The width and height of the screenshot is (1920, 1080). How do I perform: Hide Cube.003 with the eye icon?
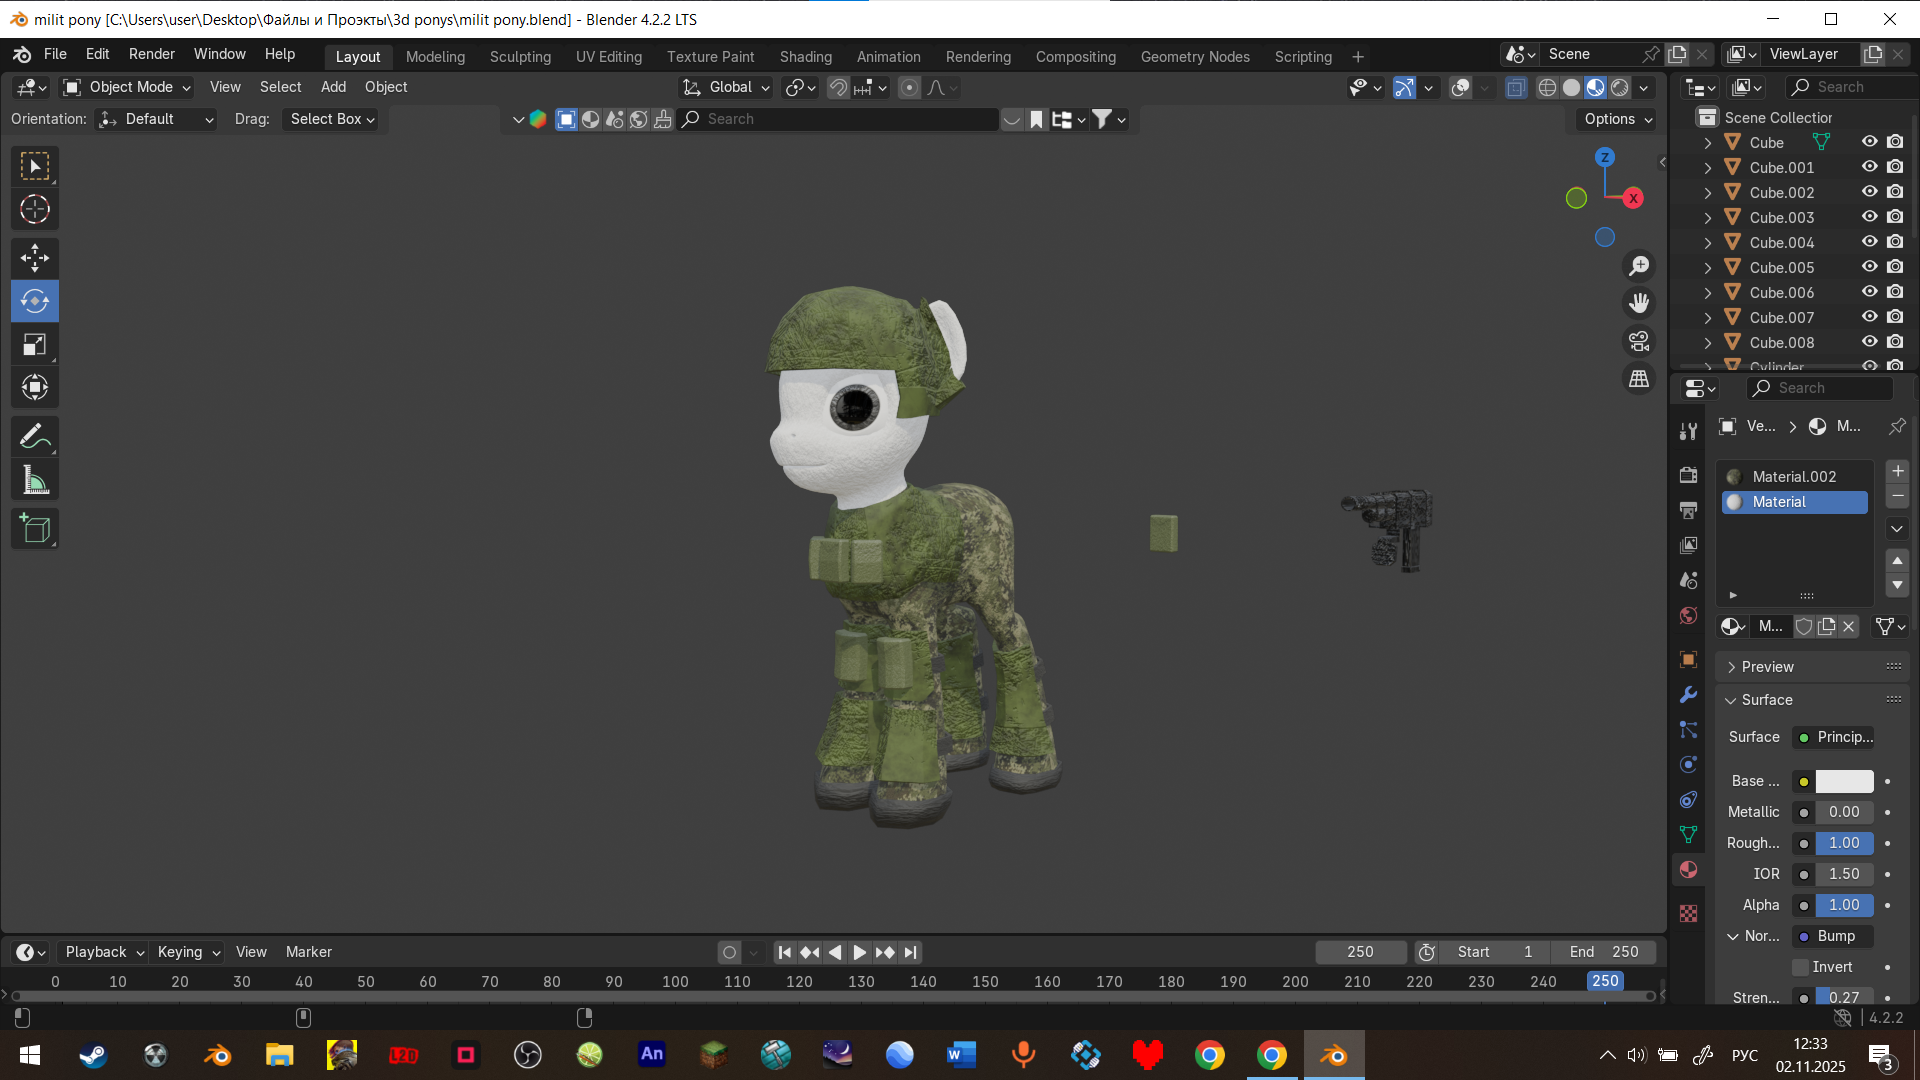1869,217
